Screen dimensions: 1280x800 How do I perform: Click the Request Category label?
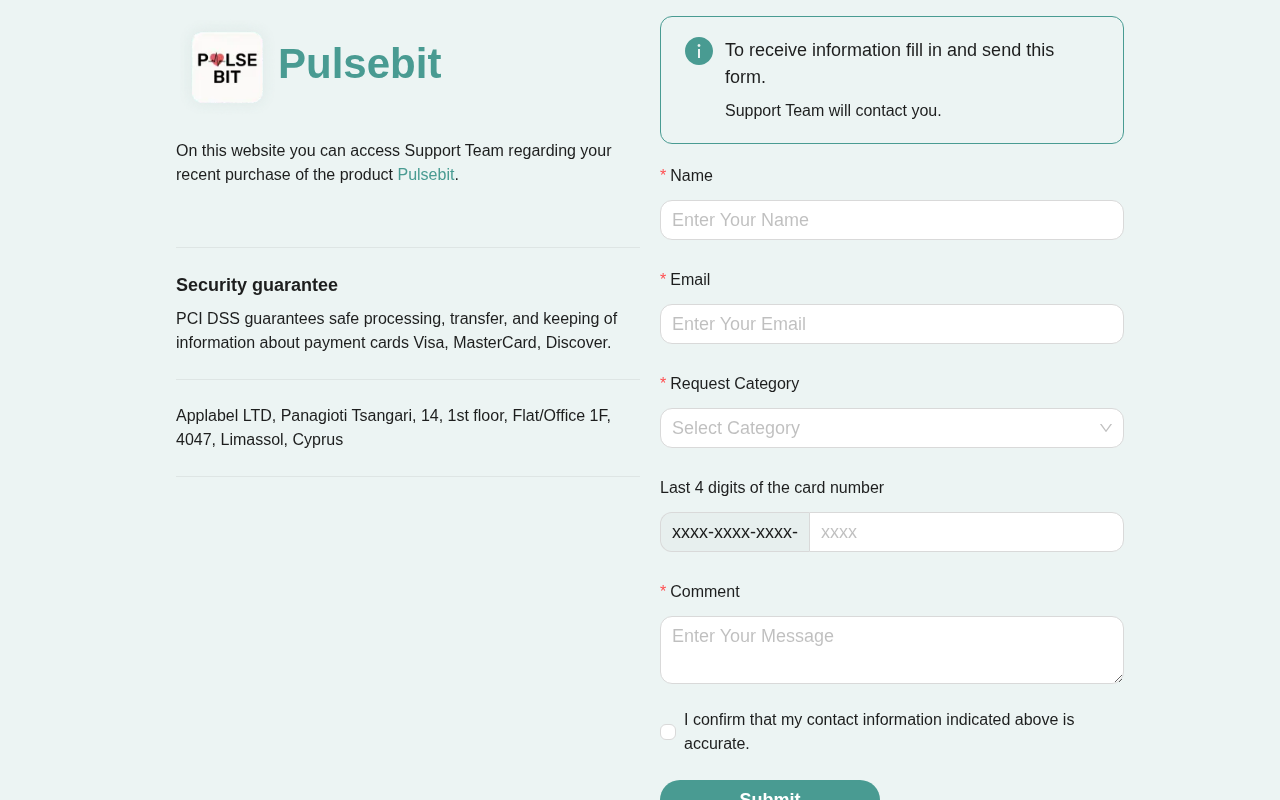tap(734, 384)
